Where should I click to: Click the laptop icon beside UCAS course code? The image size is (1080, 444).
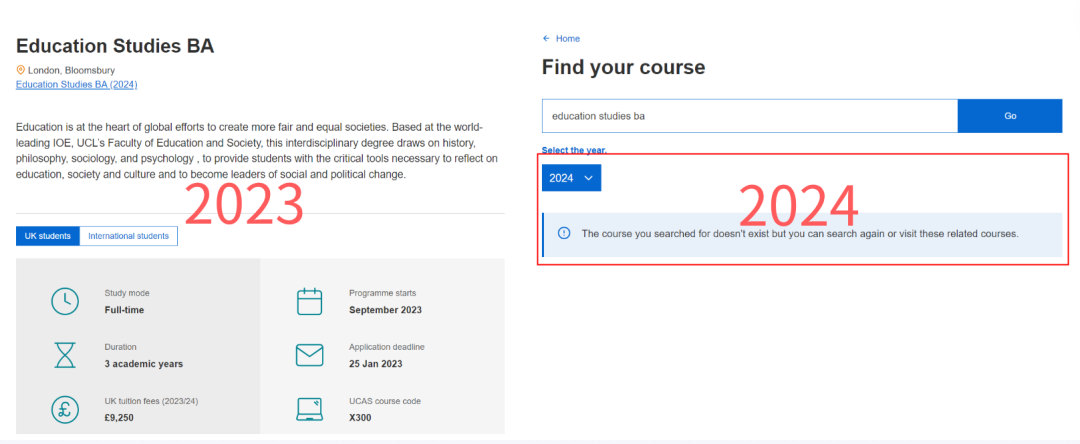310,409
